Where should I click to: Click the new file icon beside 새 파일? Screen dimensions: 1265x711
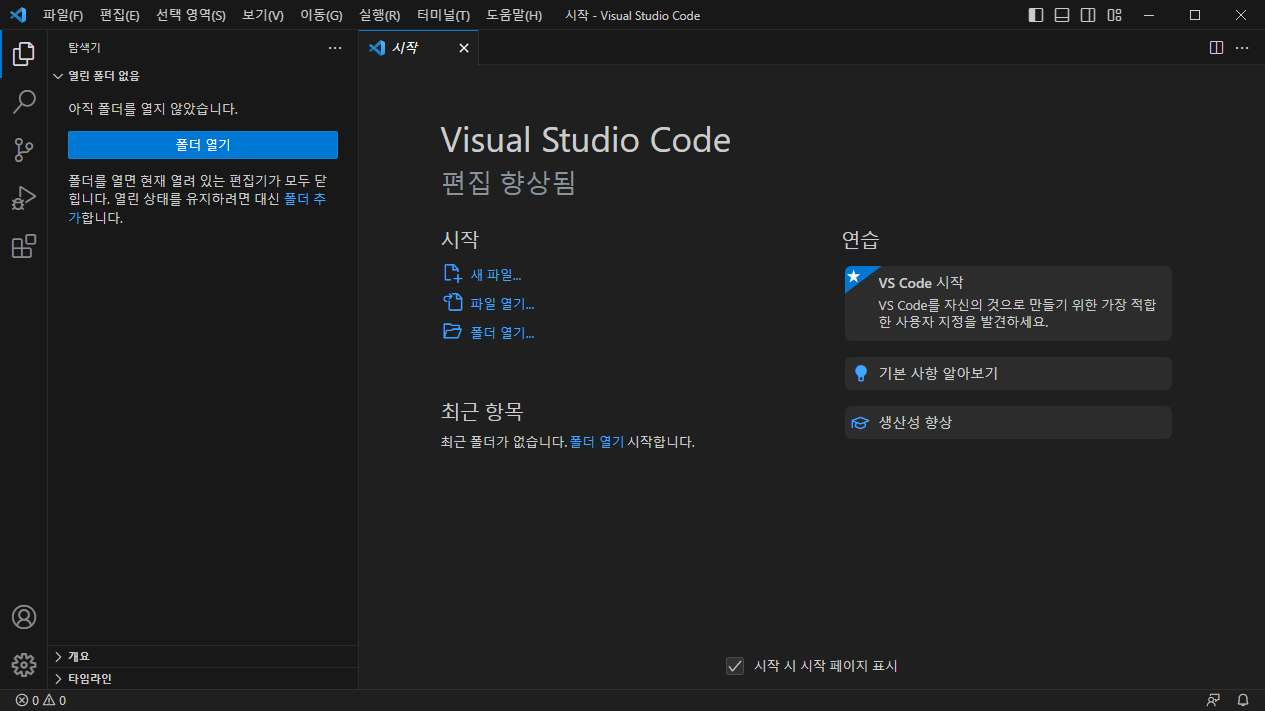[x=452, y=274]
